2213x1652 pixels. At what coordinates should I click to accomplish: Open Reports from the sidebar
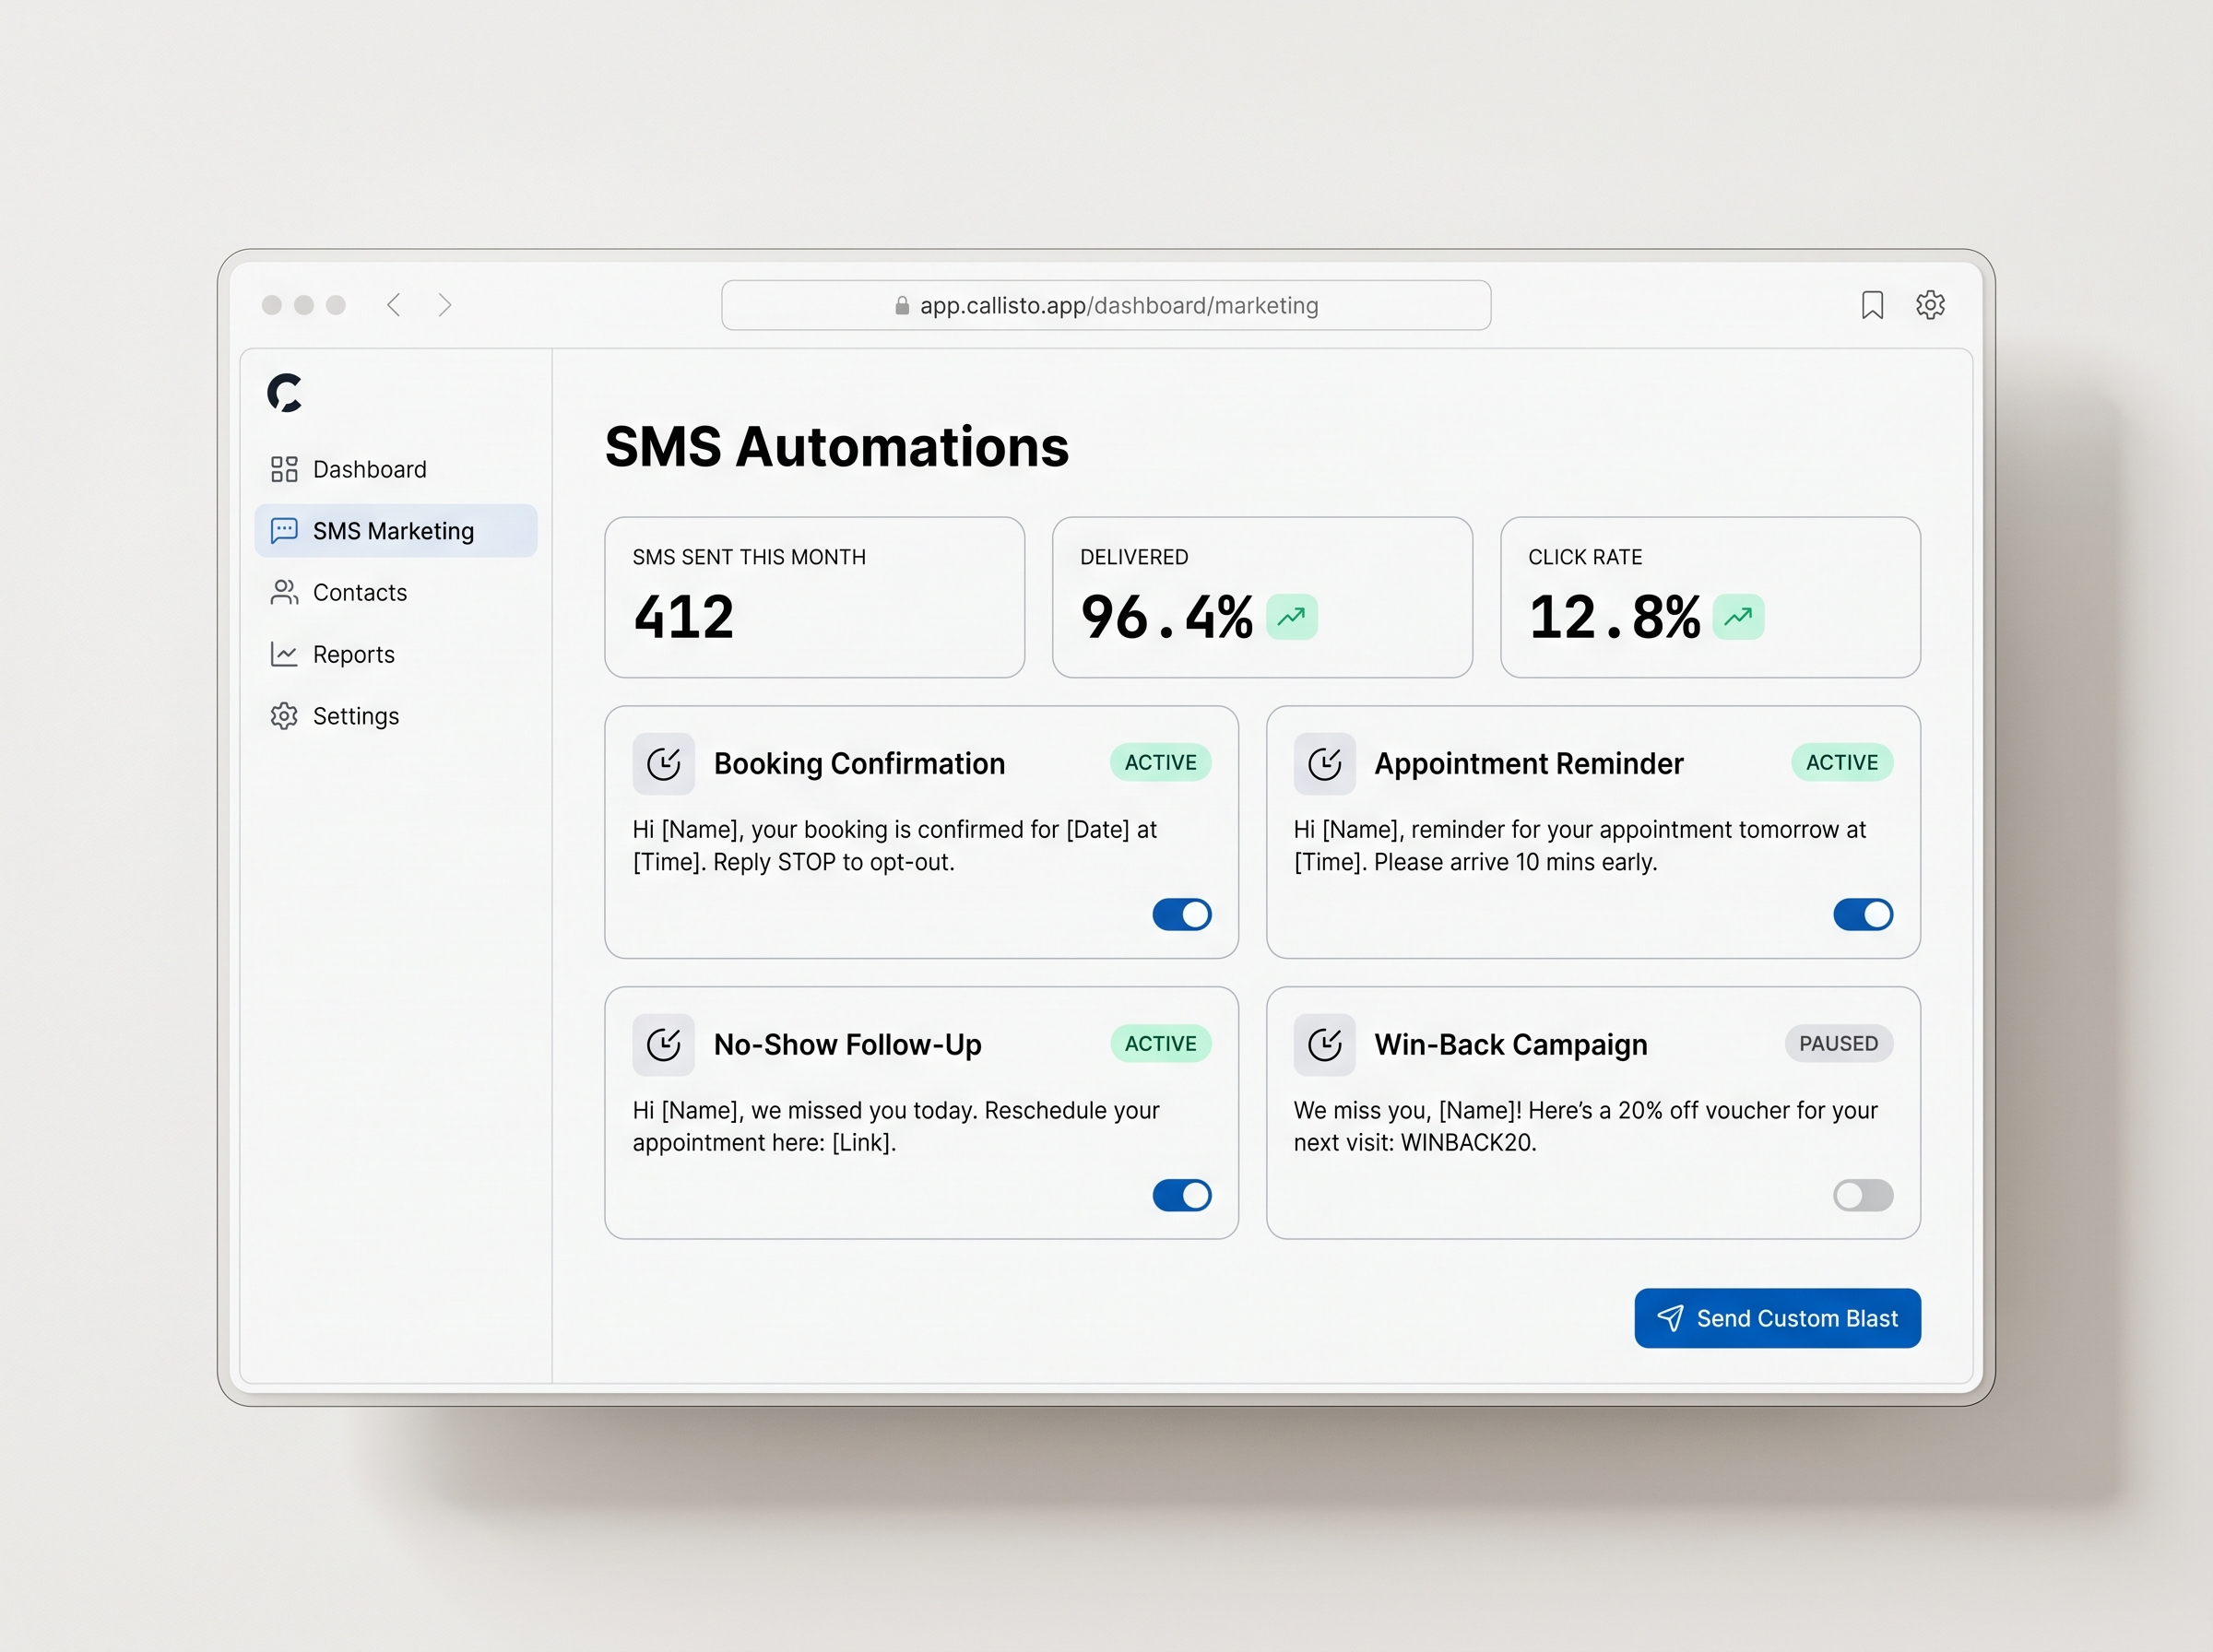pyautogui.click(x=396, y=654)
